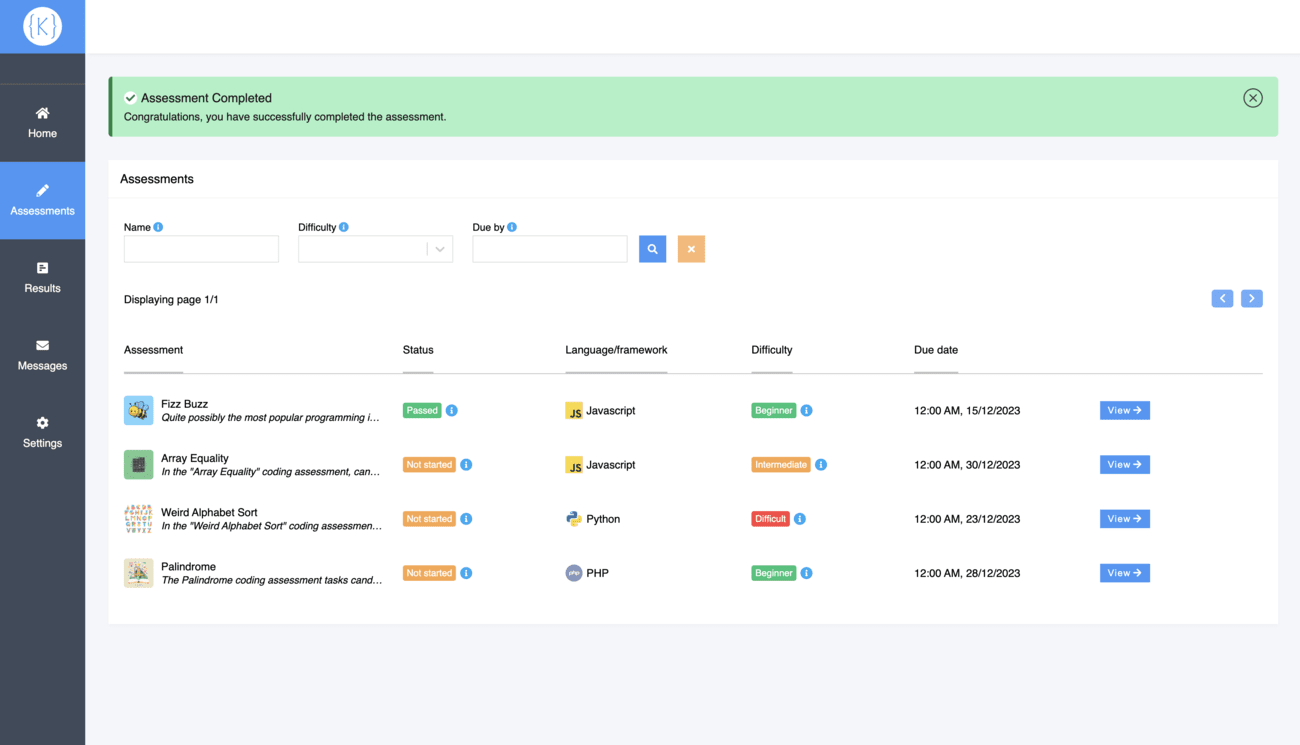Click Palindrome status info icon
The height and width of the screenshot is (745, 1300).
466,573
